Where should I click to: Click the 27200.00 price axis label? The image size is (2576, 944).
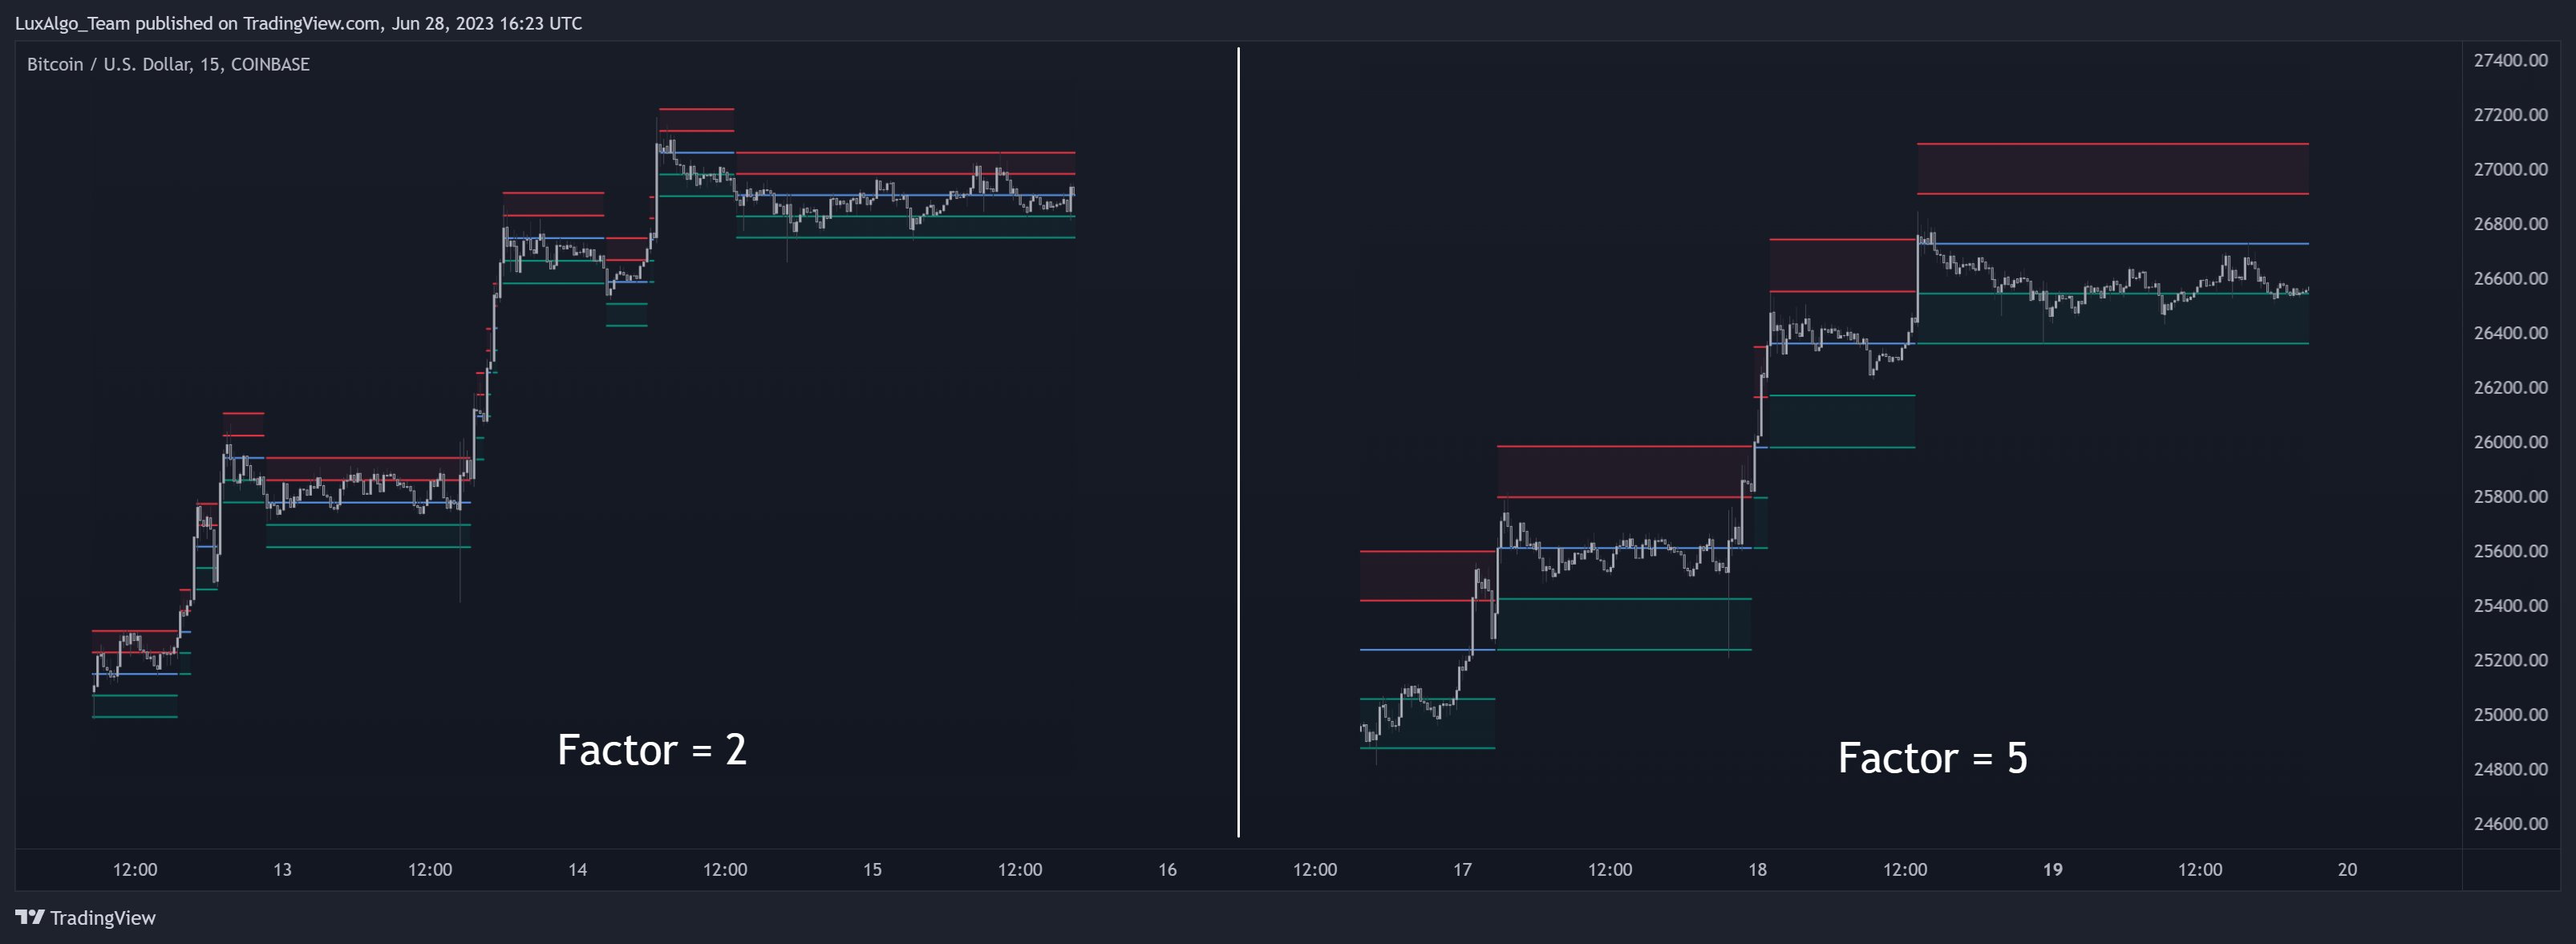coord(2510,115)
